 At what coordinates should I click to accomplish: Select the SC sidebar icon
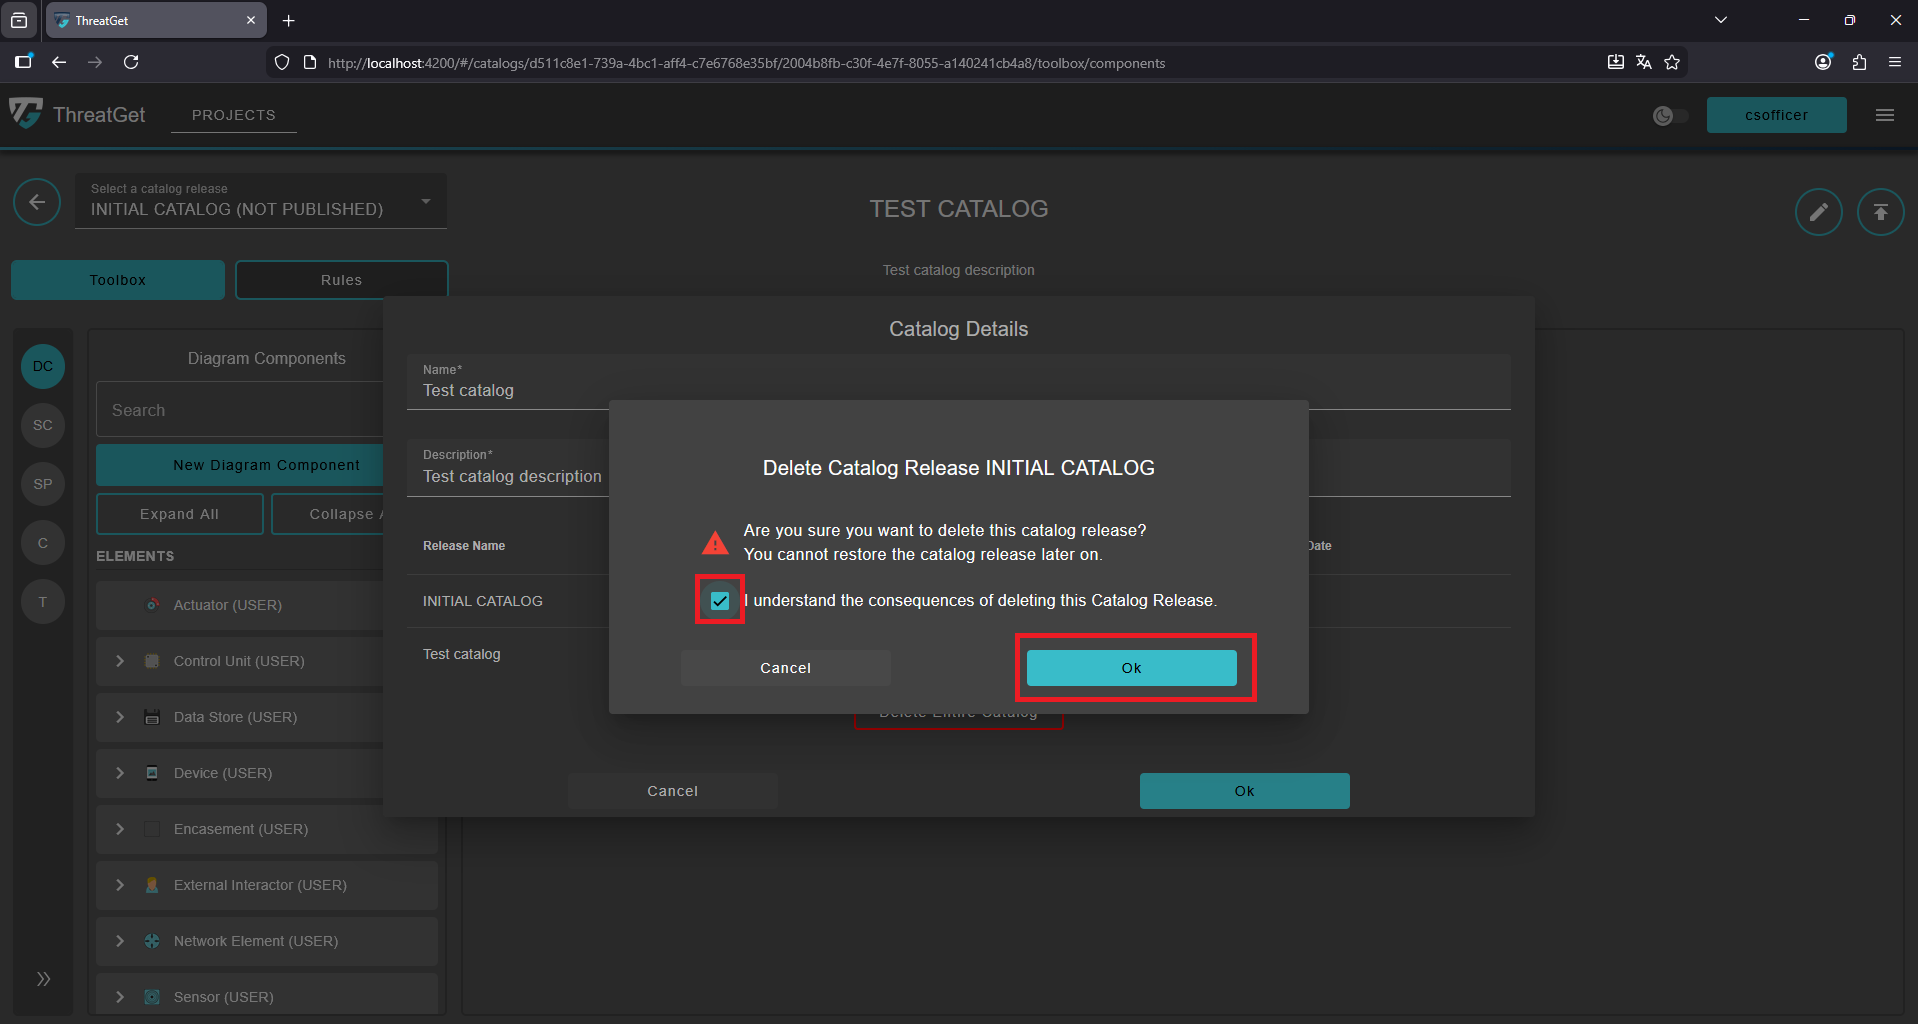(42, 425)
